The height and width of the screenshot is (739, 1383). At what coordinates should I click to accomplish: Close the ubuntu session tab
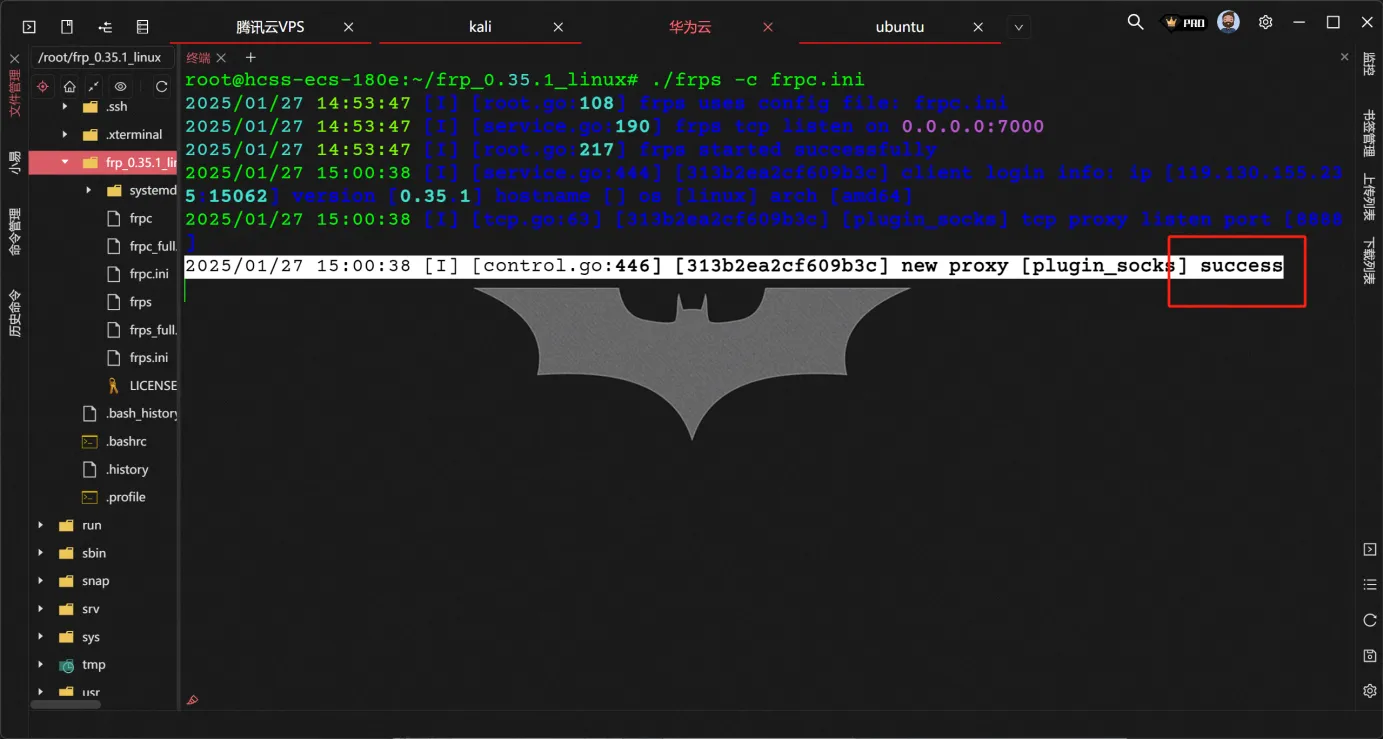pyautogui.click(x=978, y=27)
